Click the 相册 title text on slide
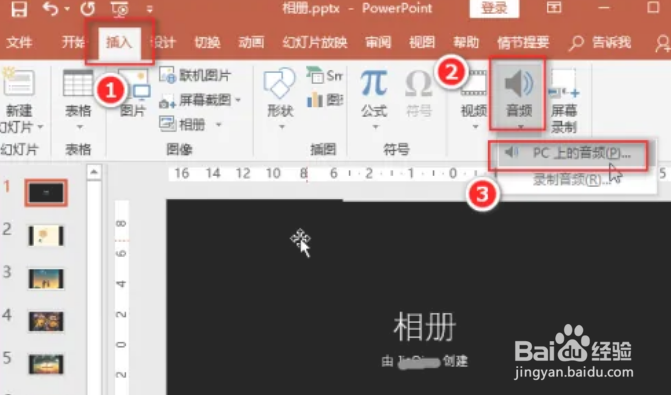The width and height of the screenshot is (671, 395). (425, 327)
